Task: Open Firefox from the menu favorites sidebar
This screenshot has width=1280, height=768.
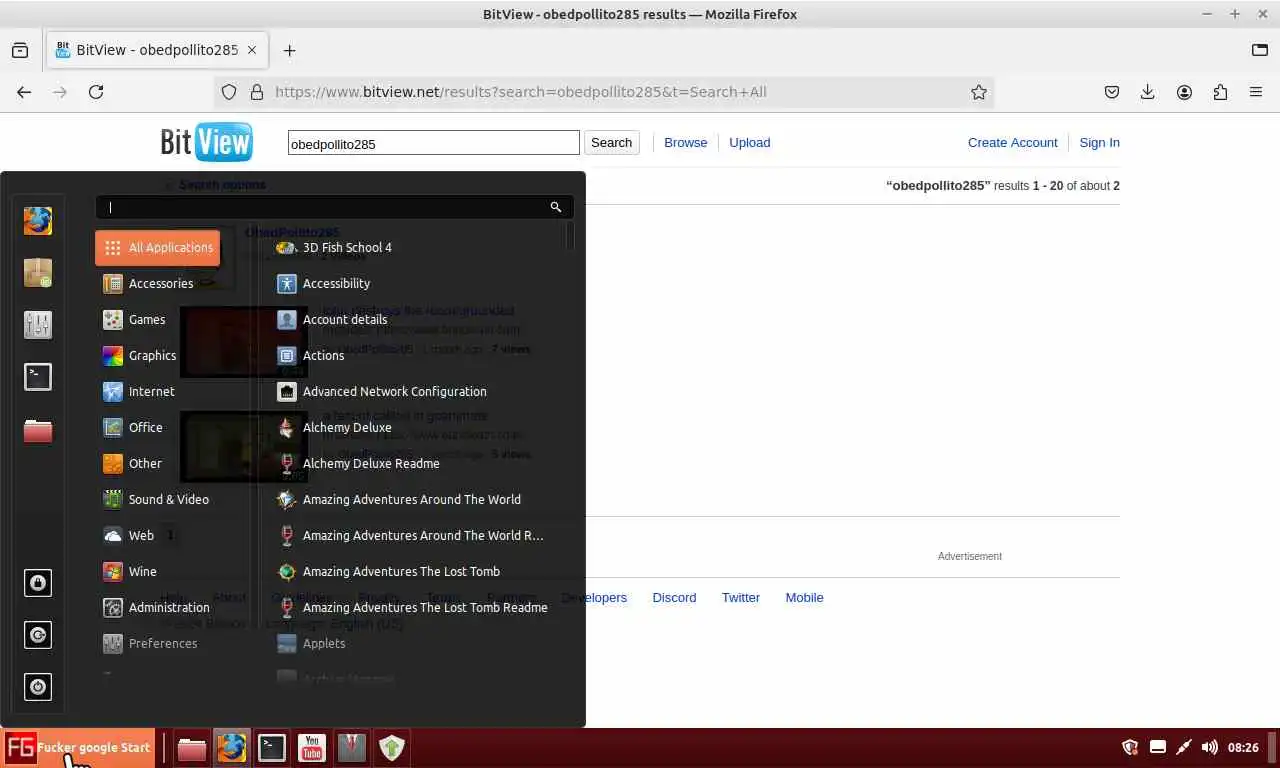Action: point(38,220)
